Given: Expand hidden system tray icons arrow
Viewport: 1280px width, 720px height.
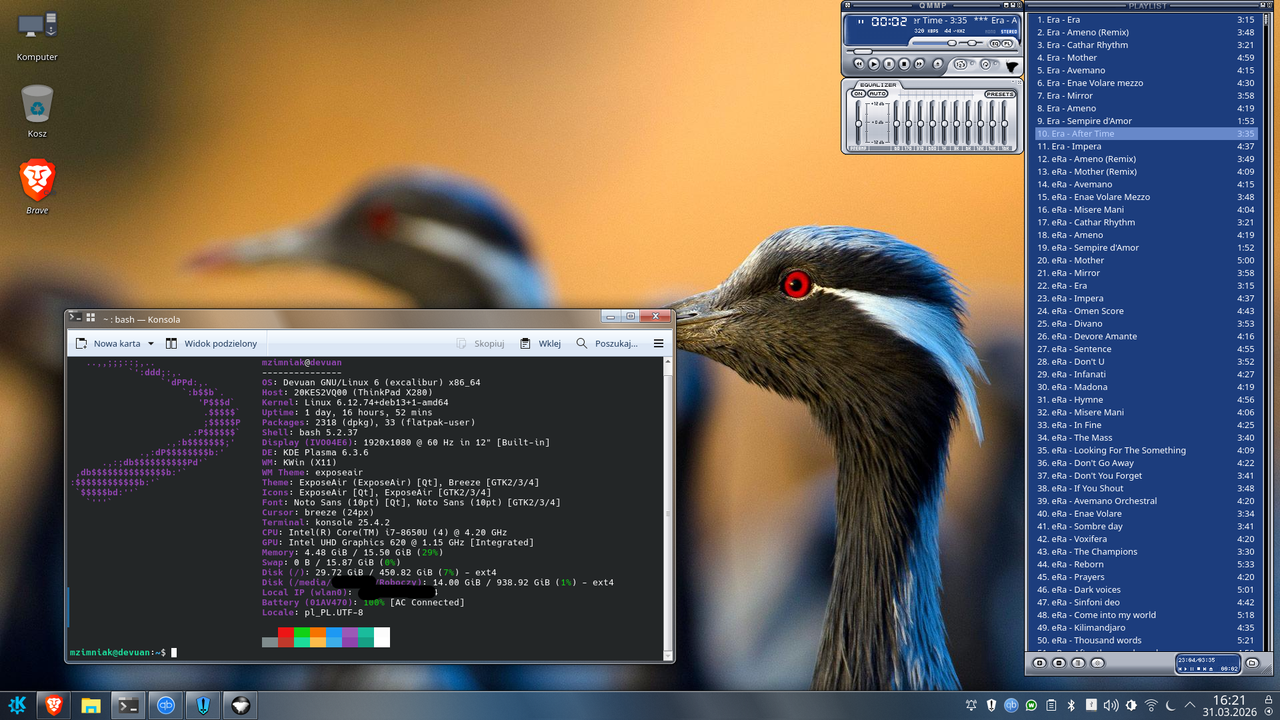Looking at the screenshot, I should coord(1192,706).
